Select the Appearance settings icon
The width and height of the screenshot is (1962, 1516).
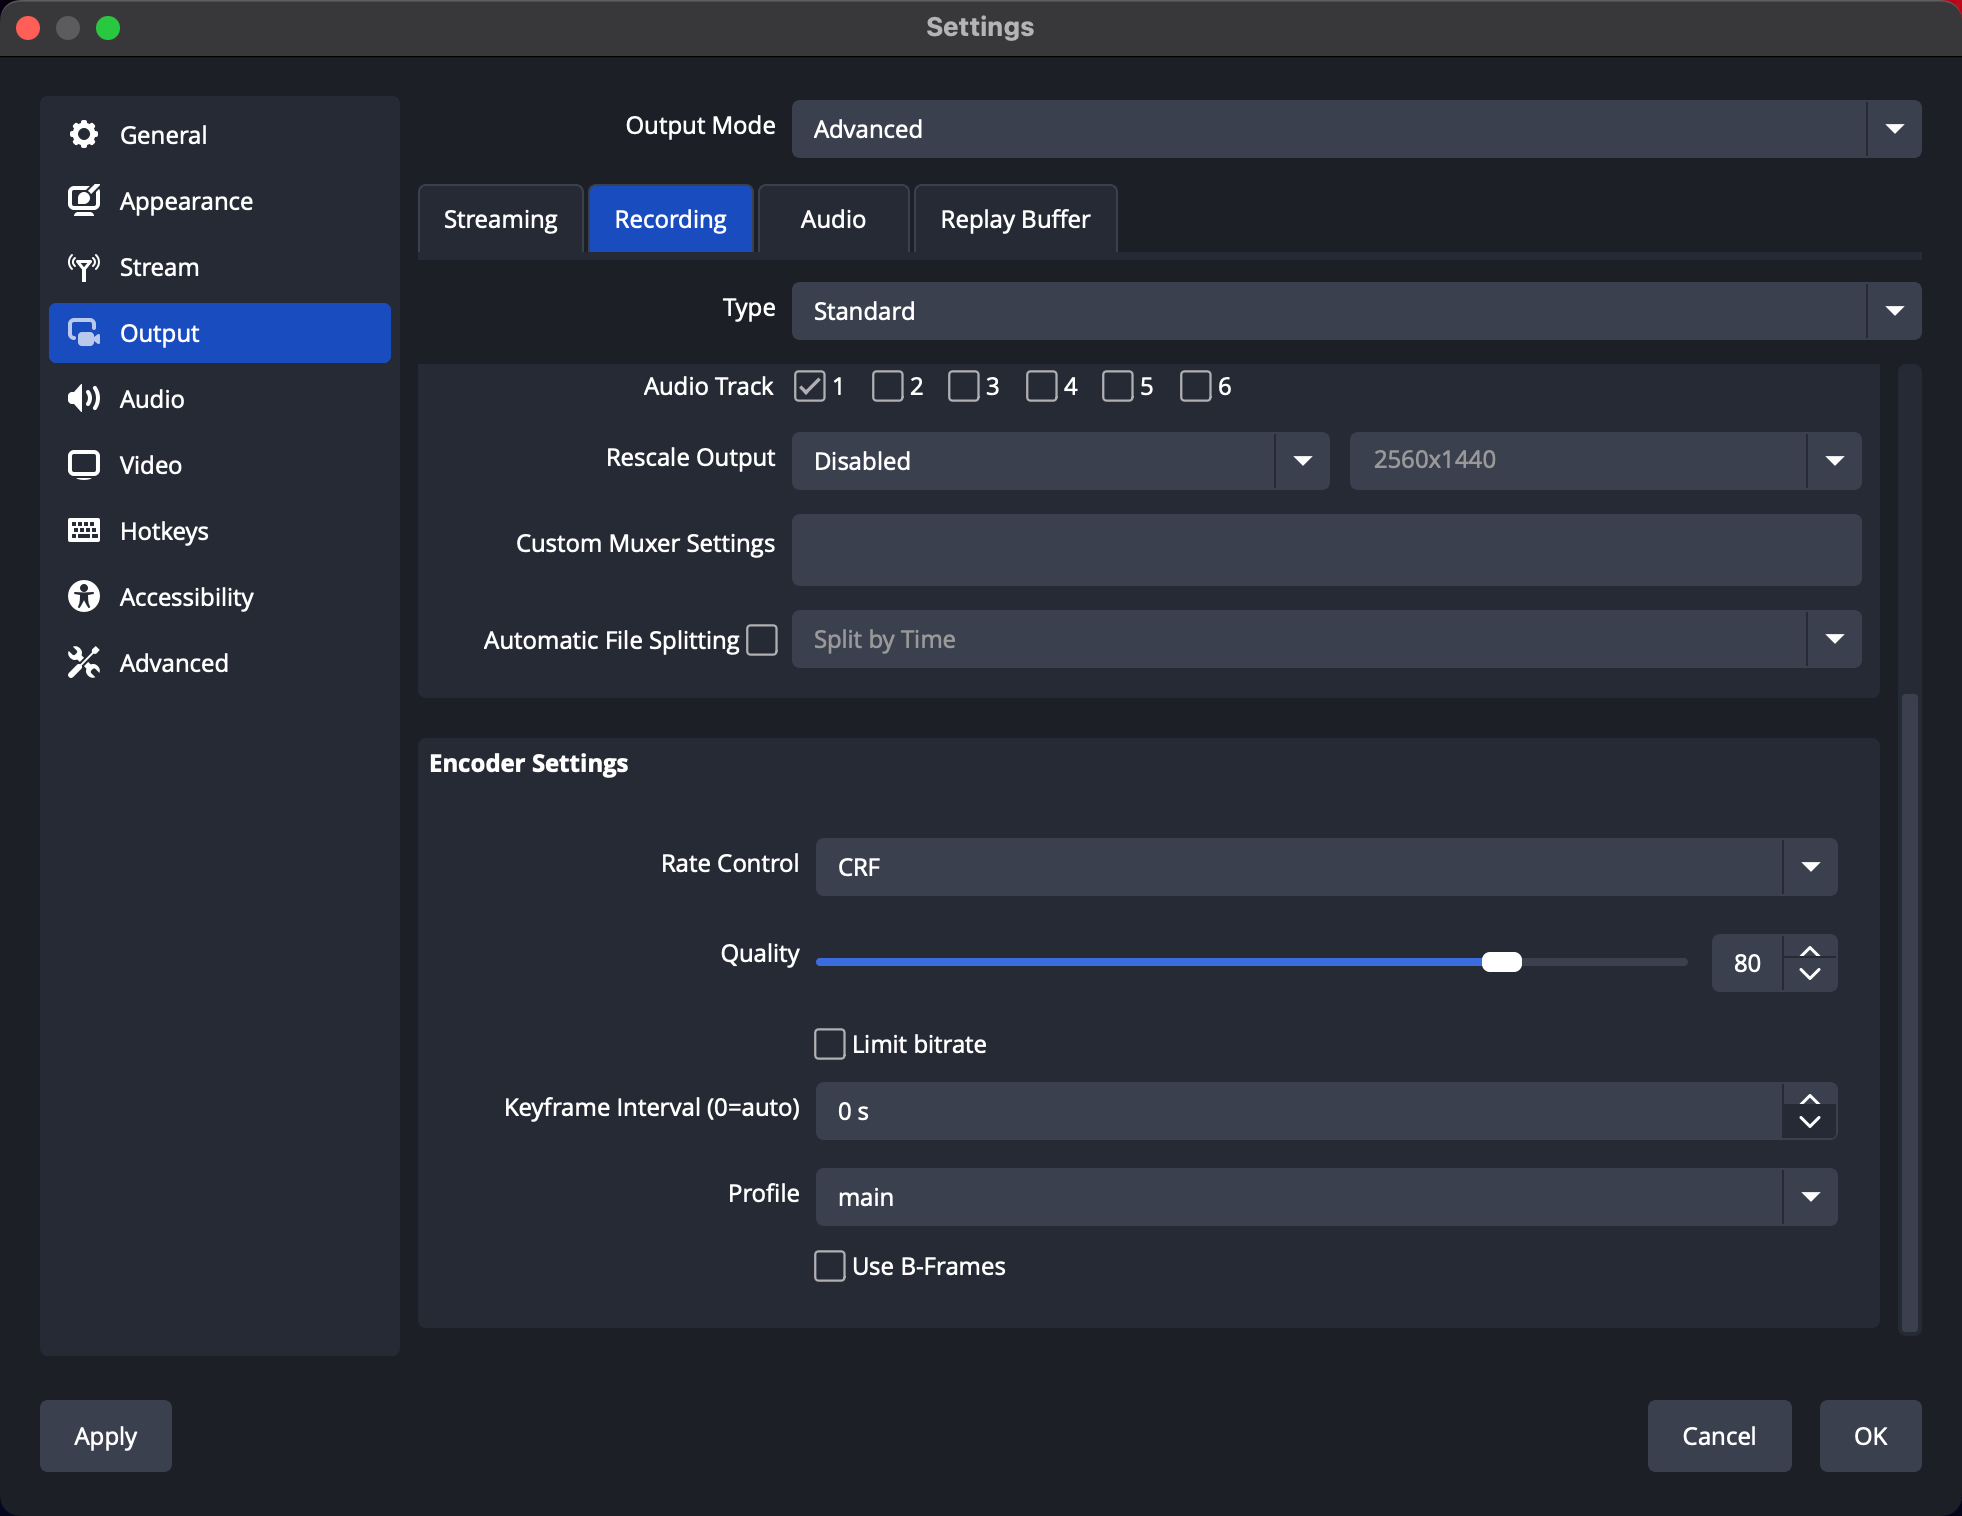[x=85, y=200]
